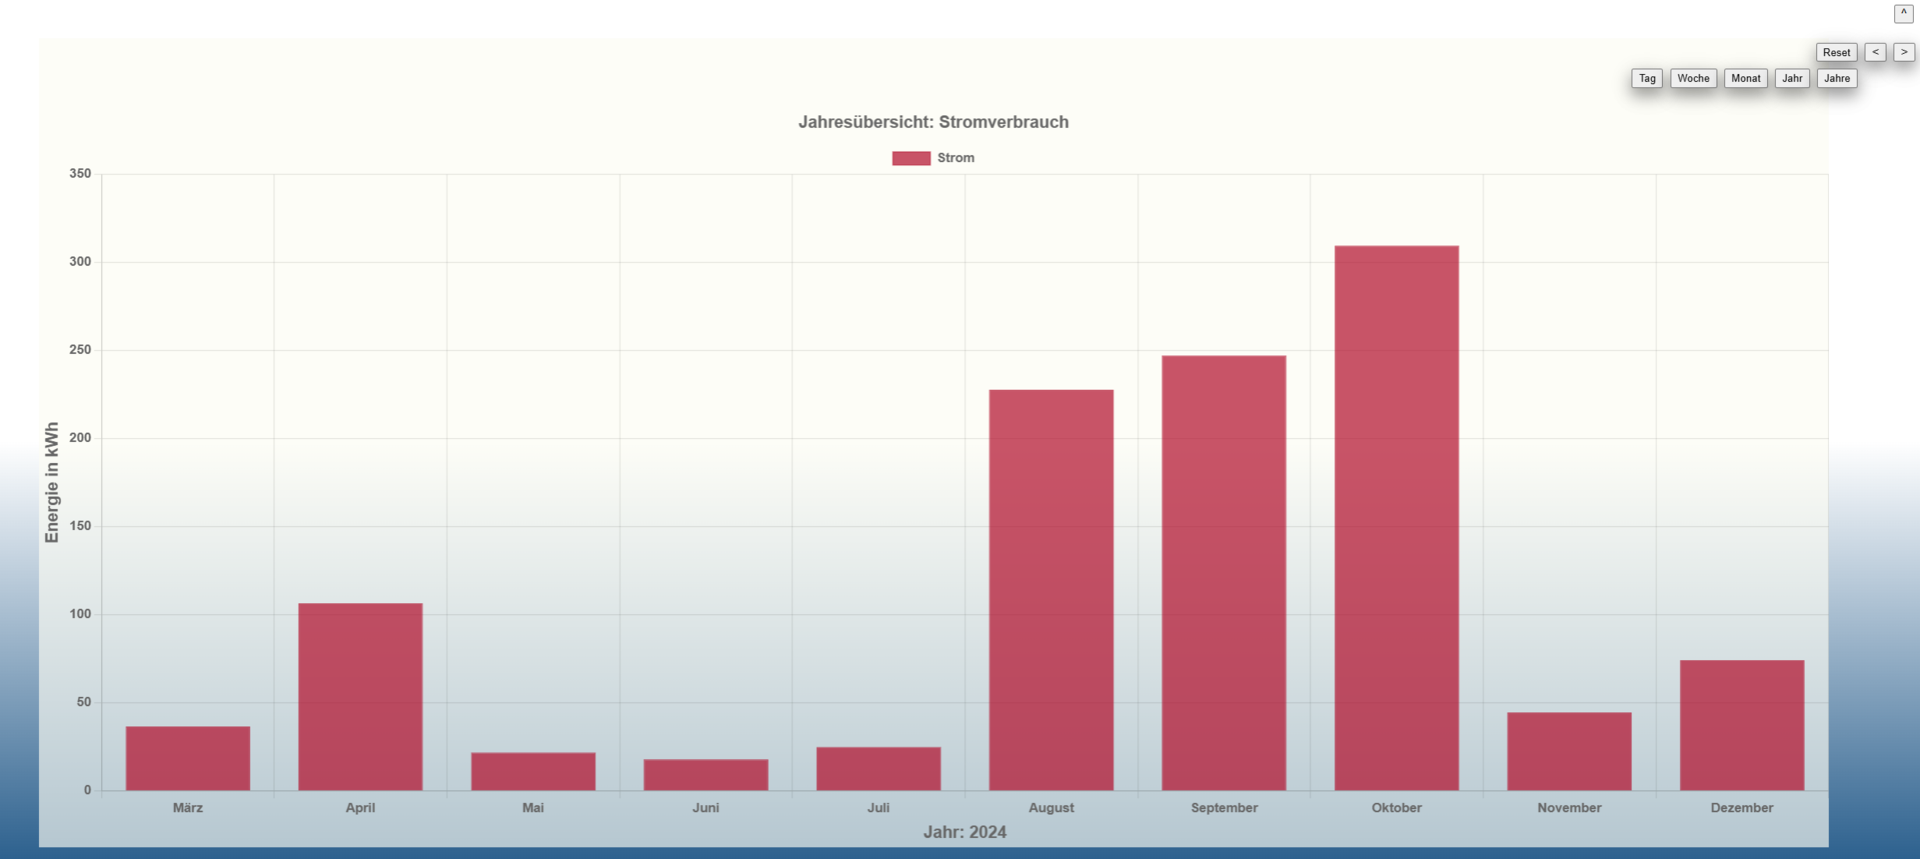Switch to the Jahre view

tap(1837, 78)
